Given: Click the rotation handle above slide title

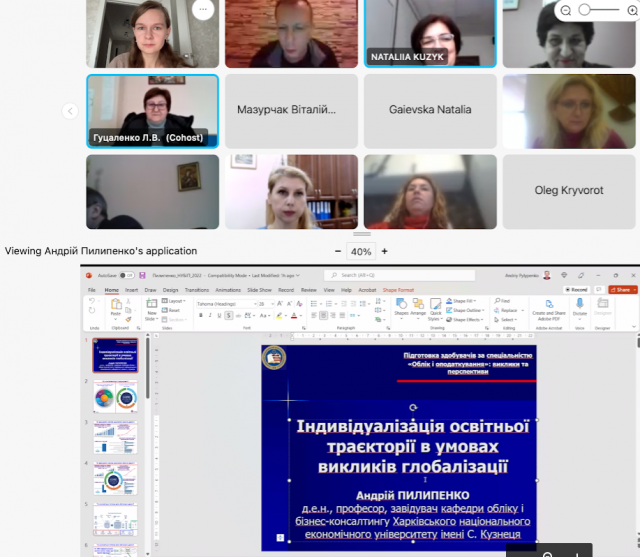Looking at the screenshot, I should 413,407.
